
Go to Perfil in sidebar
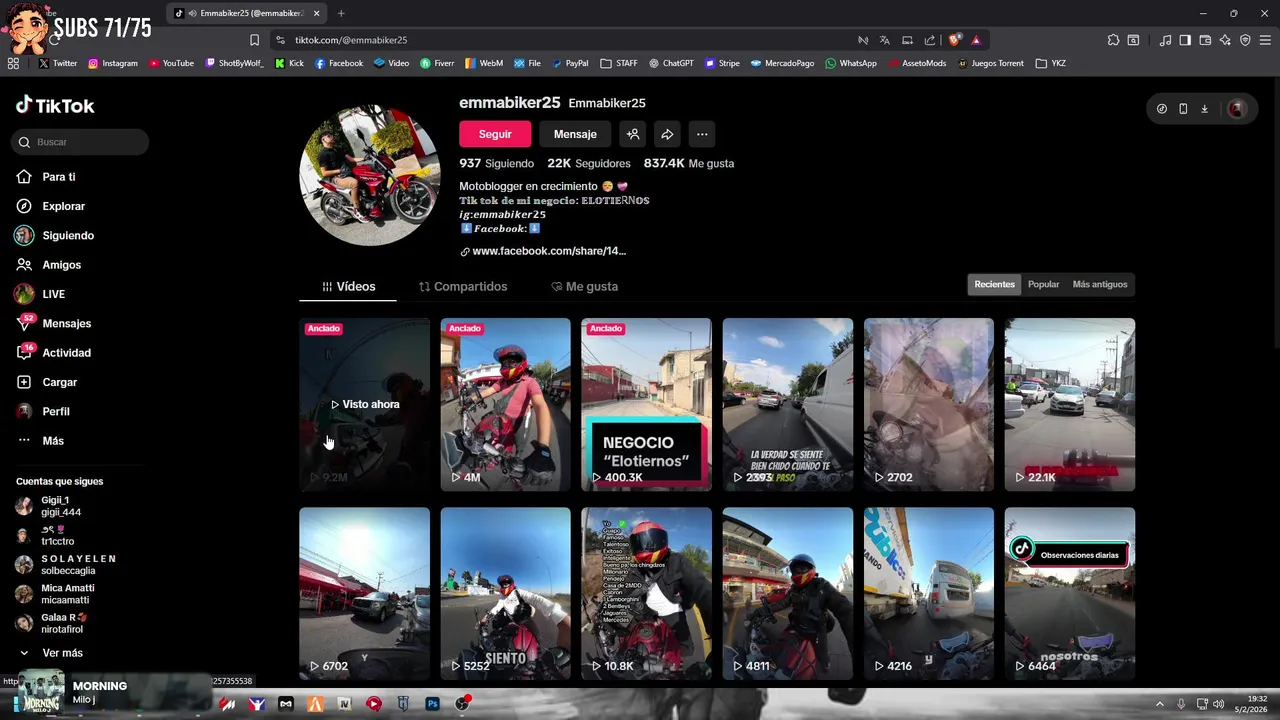click(x=43, y=411)
